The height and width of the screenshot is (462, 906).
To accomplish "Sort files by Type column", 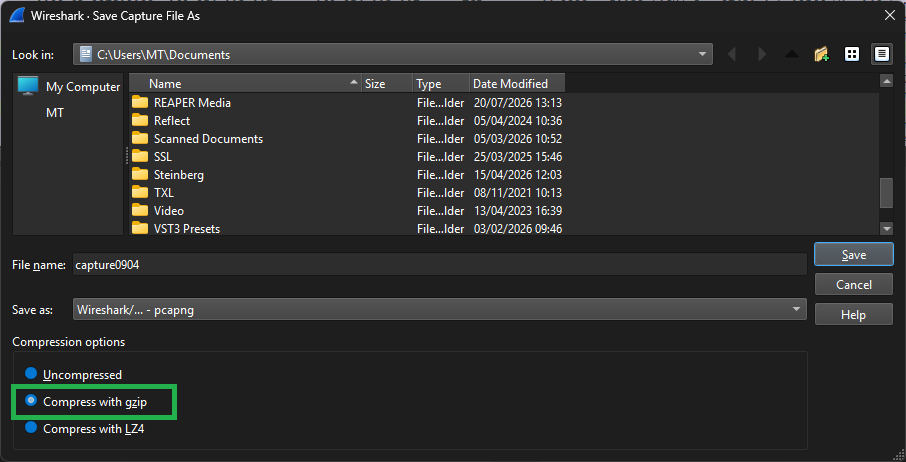I will pos(441,84).
